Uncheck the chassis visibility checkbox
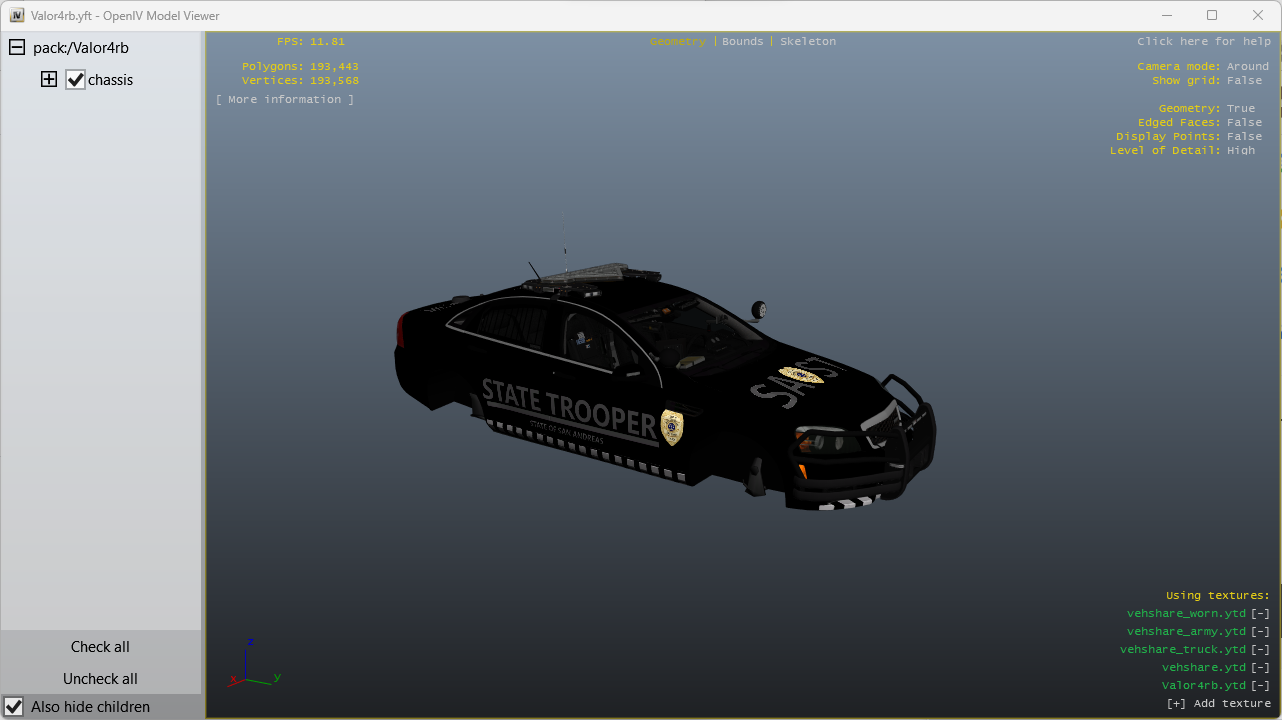Image resolution: width=1282 pixels, height=720 pixels. 75,80
